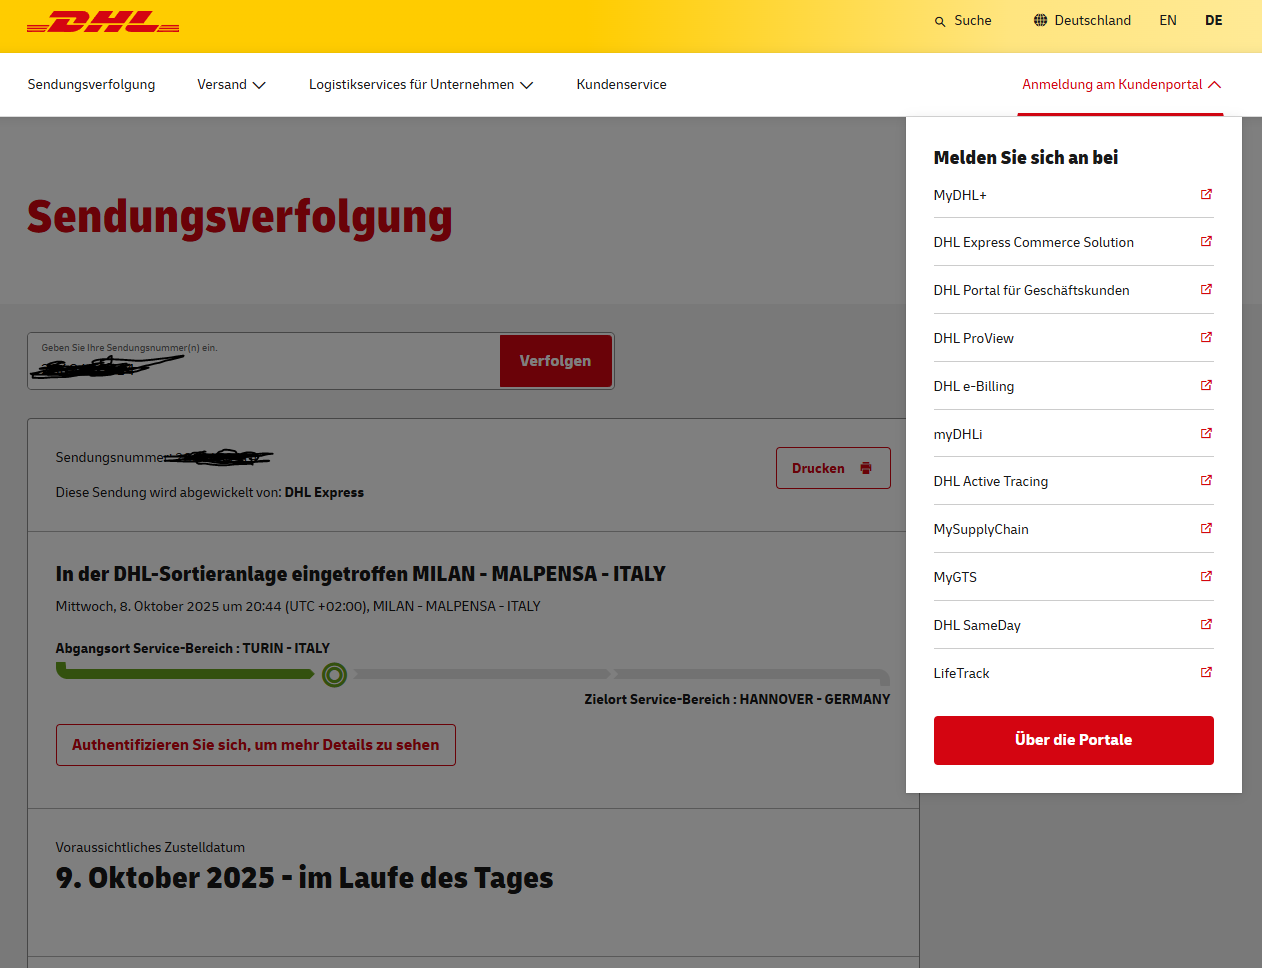This screenshot has width=1262, height=968.
Task: Go to Kundenservice menu item
Action: [621, 85]
